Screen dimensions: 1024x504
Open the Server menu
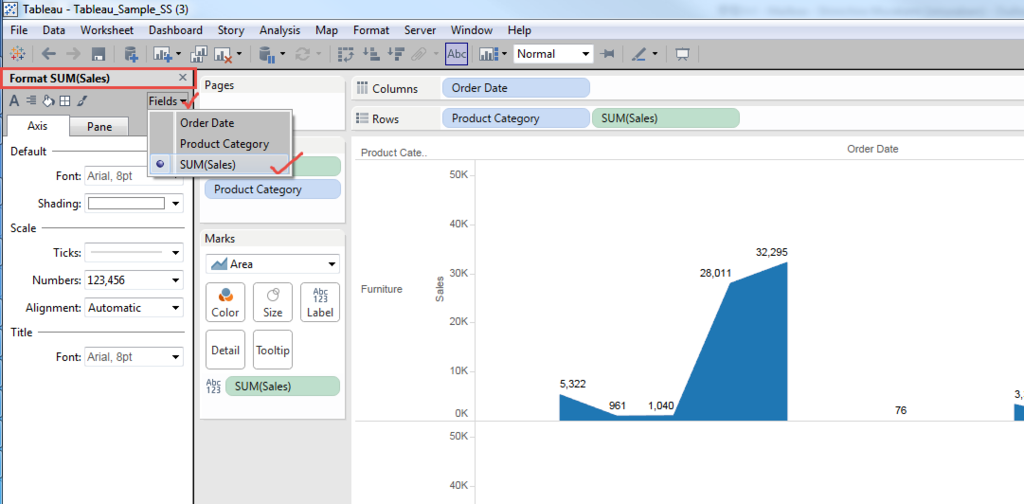pyautogui.click(x=421, y=30)
